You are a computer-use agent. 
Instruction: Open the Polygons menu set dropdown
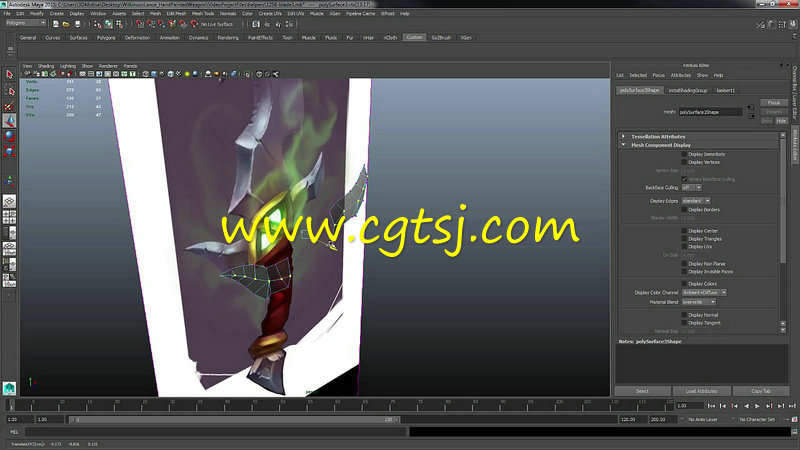(x=26, y=23)
